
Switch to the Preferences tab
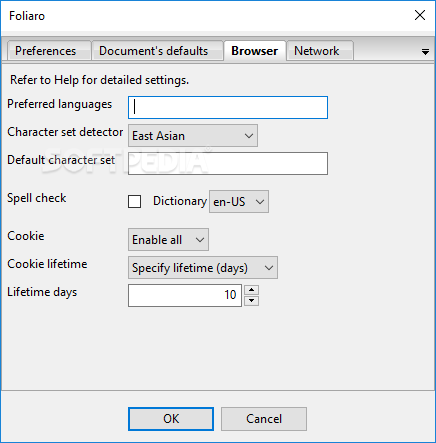46,51
